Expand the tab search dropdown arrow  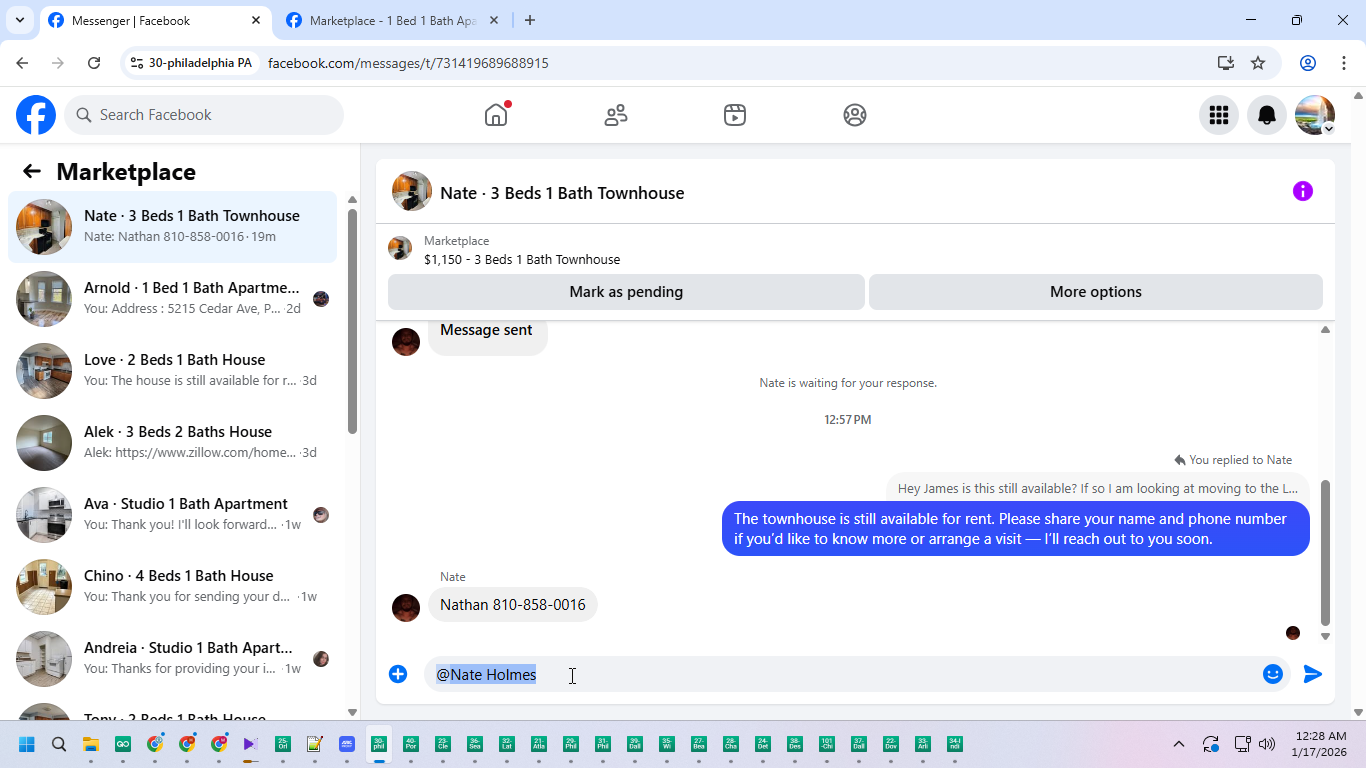click(19, 20)
